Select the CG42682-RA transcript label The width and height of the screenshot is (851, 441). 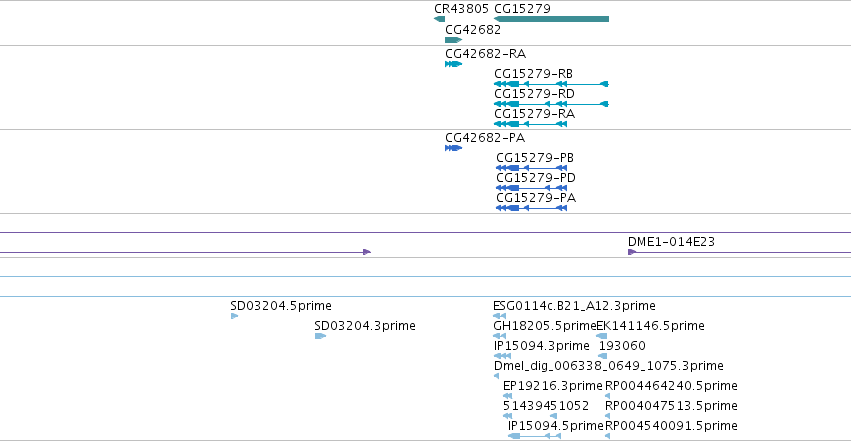[485, 54]
